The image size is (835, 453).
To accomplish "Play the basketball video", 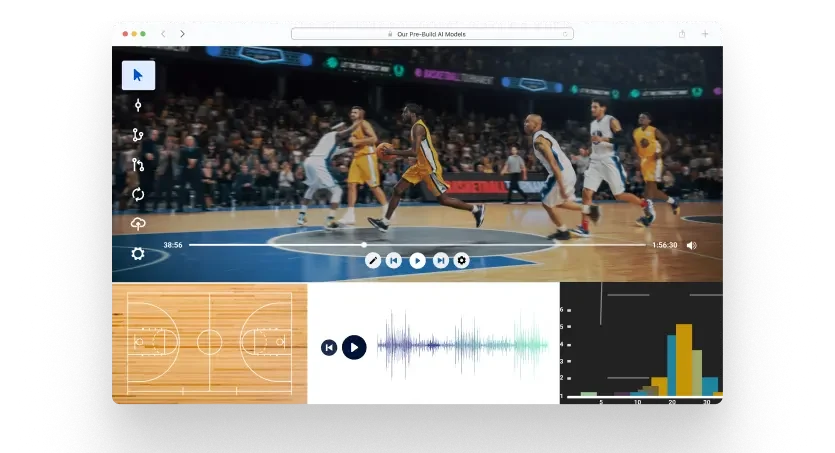I will 418,260.
